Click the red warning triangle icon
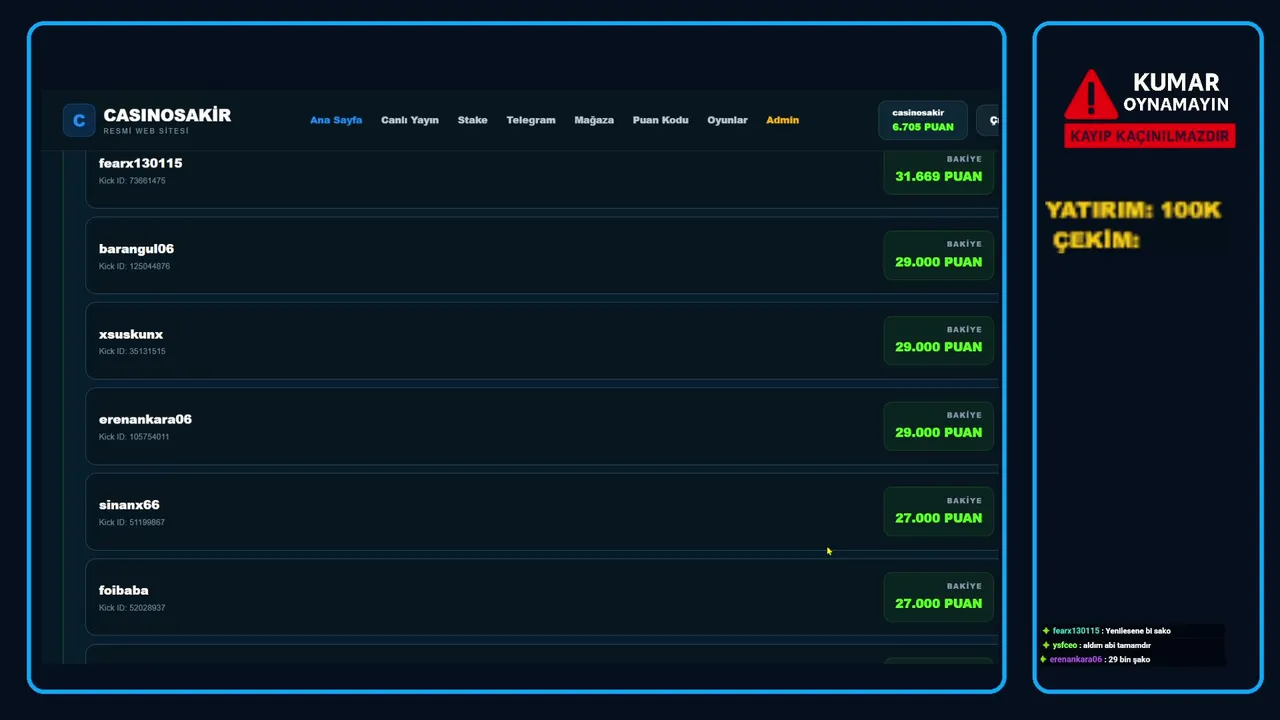This screenshot has width=1280, height=720. (x=1091, y=95)
